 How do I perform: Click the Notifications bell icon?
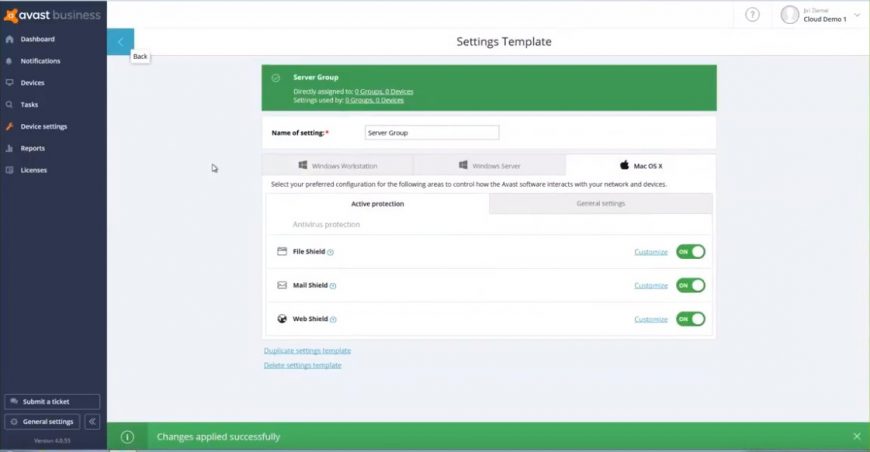pos(9,61)
